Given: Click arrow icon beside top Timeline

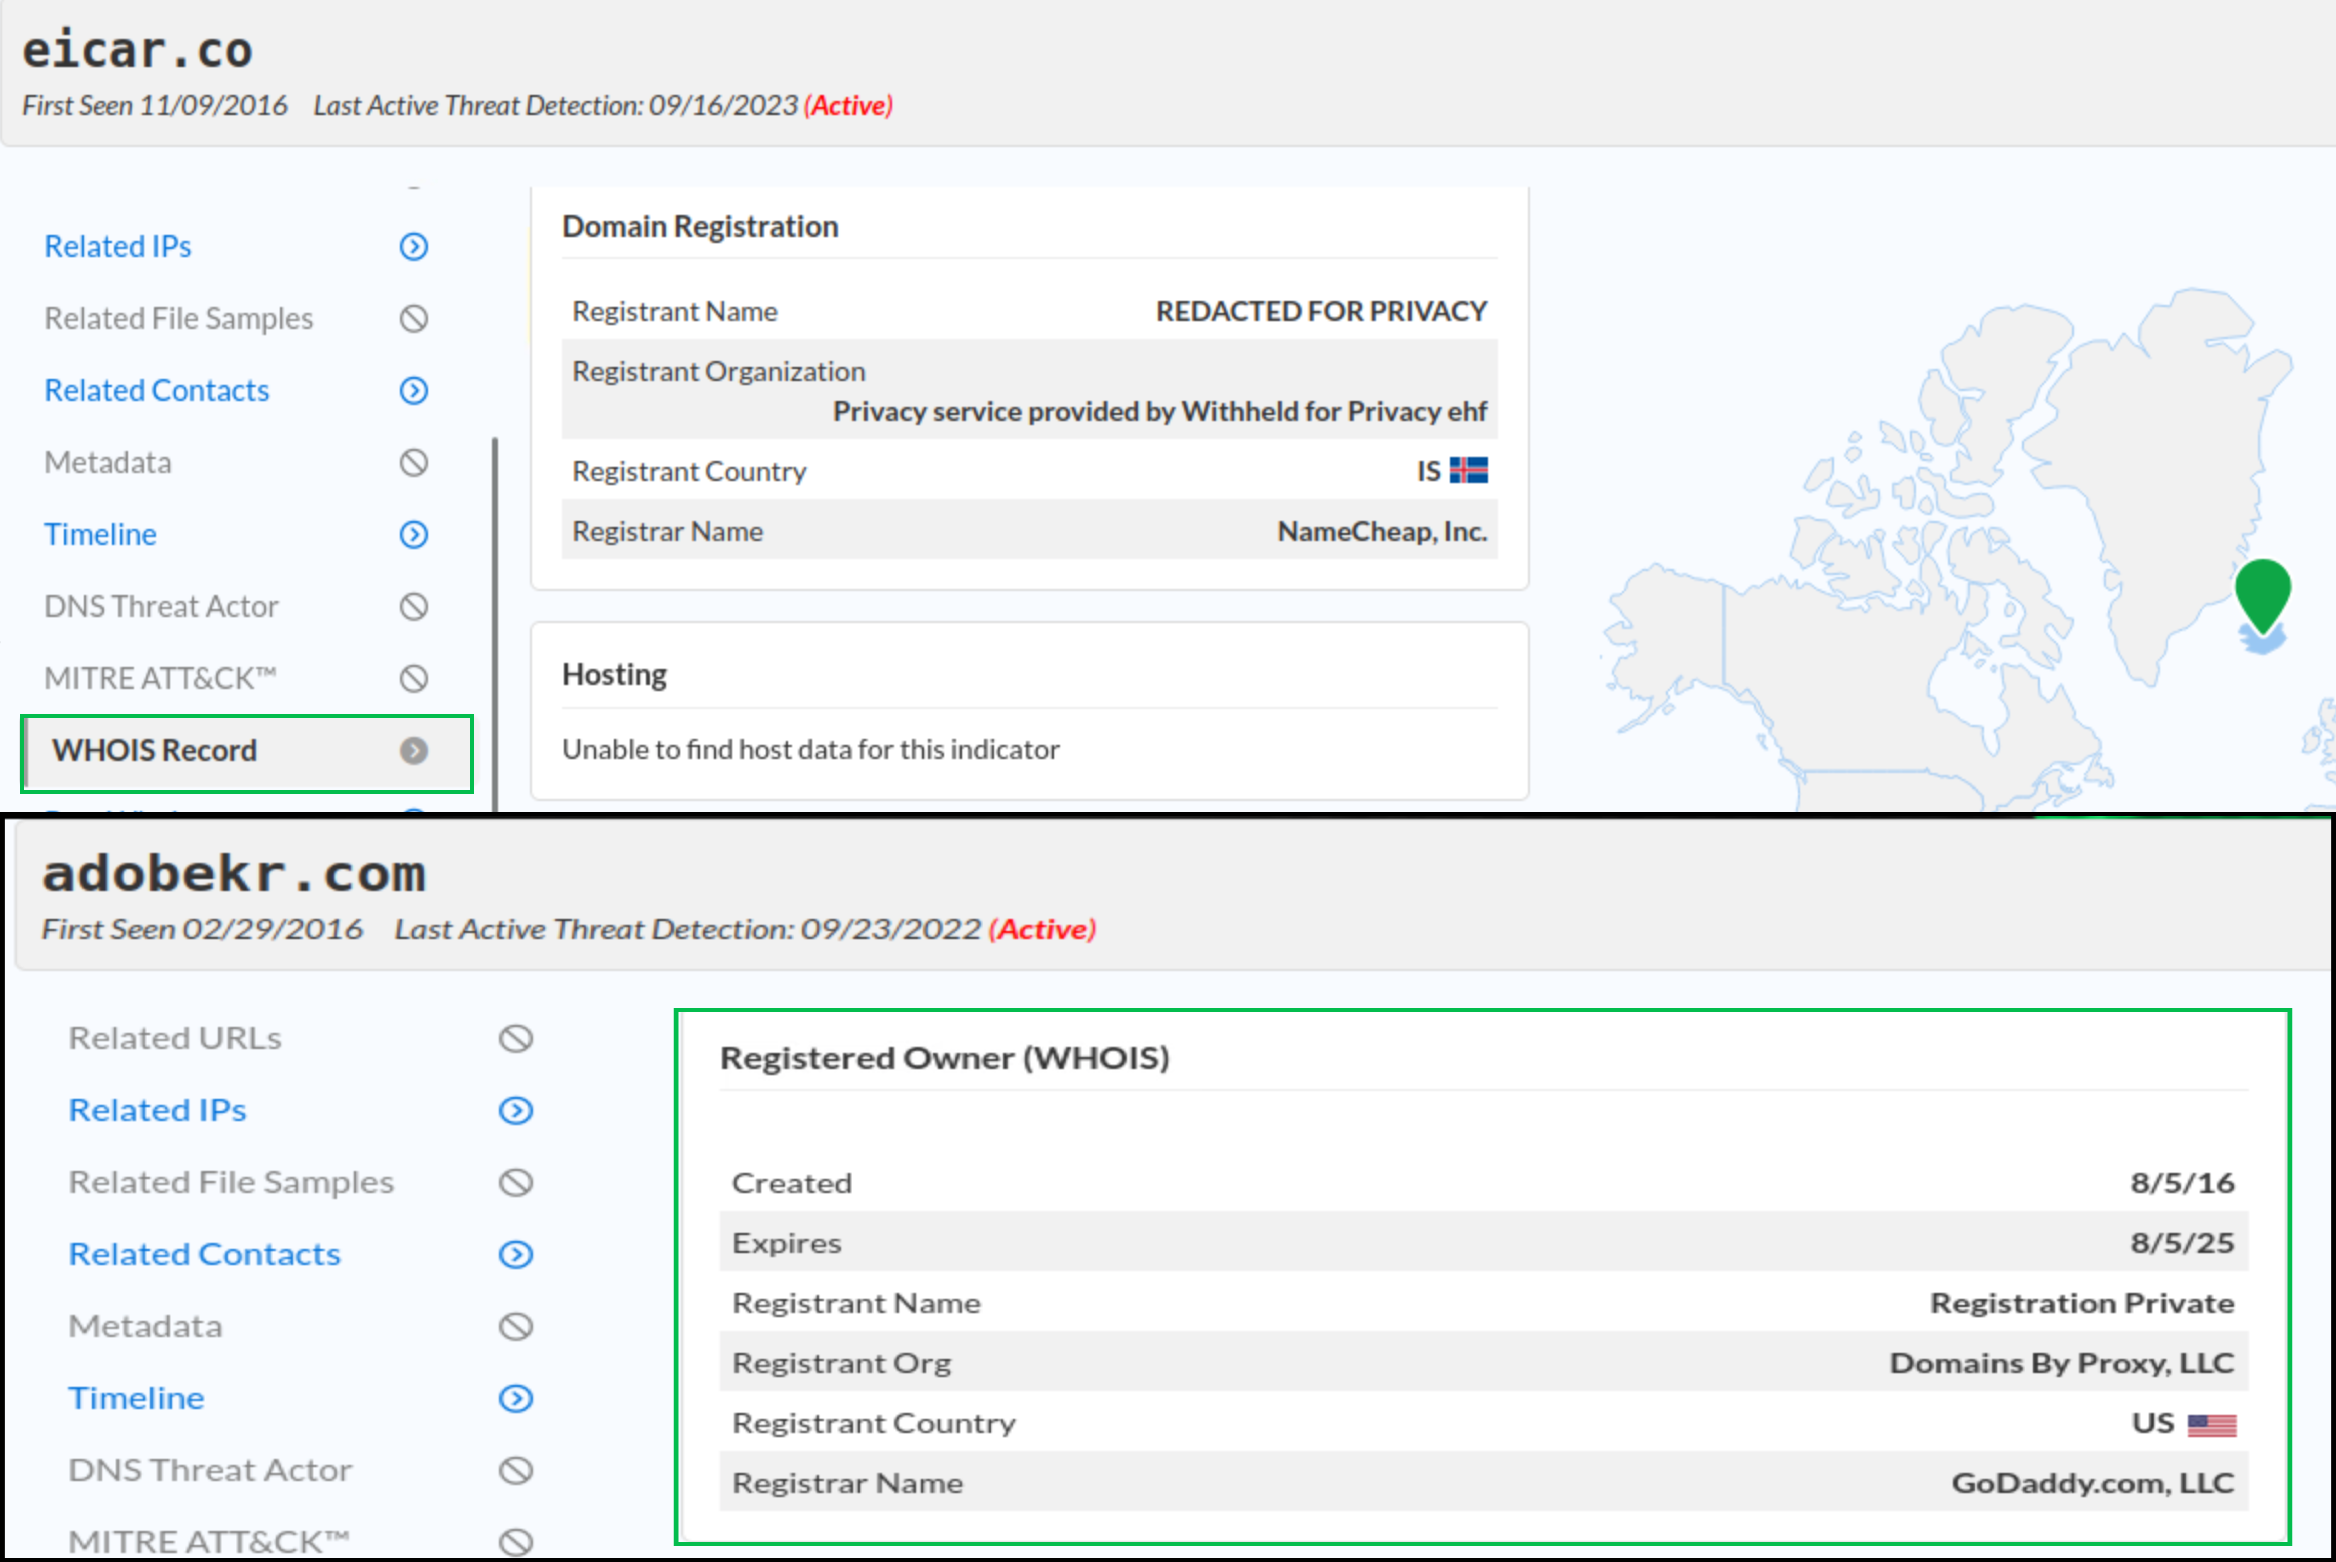Looking at the screenshot, I should tap(414, 535).
